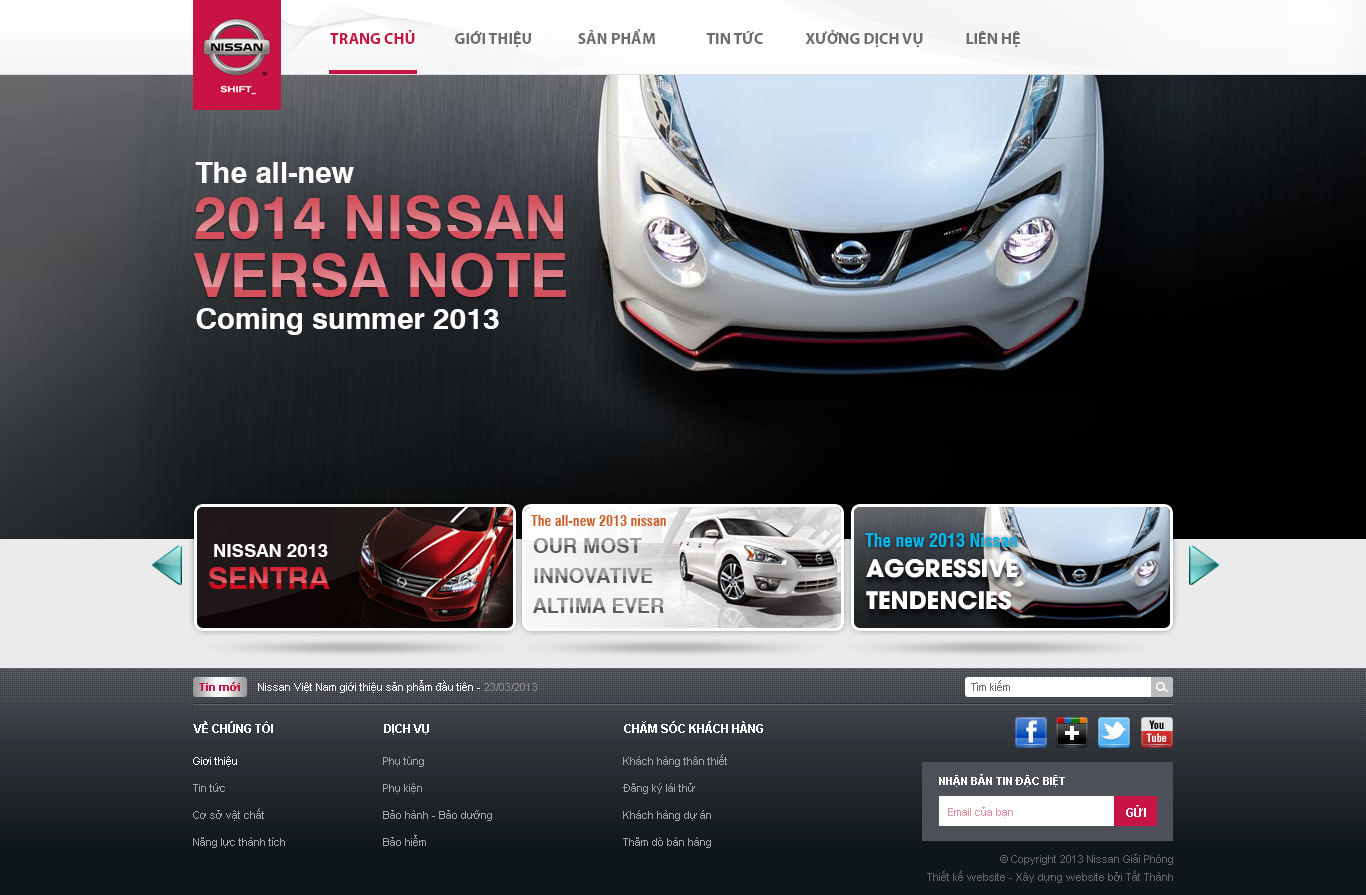Open the Tin Tức menu tab
Screen dimensions: 1366x895
tap(735, 39)
